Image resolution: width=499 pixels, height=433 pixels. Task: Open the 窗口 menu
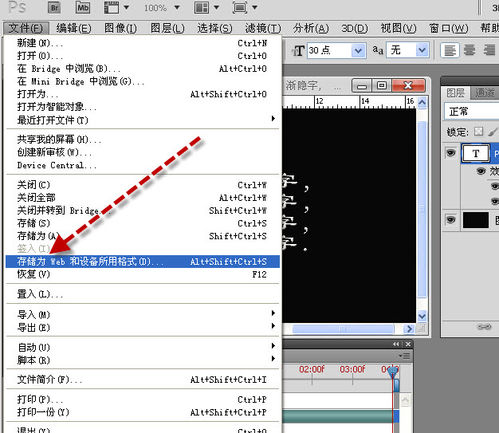448,28
